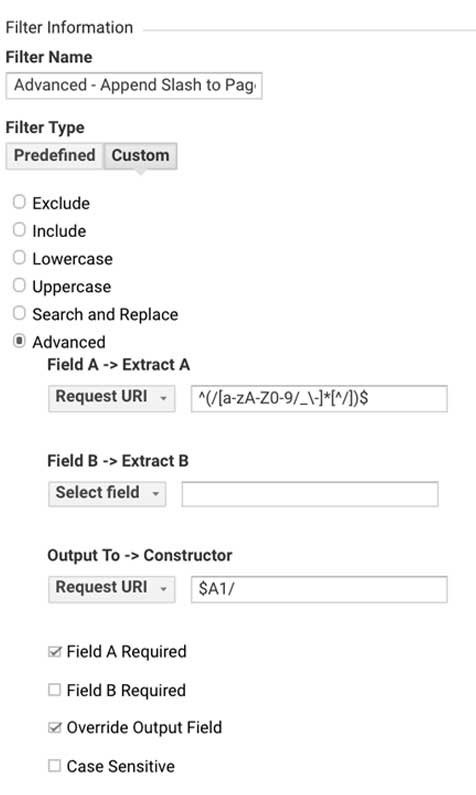Screen dimensions: 476x795
Task: Switch to Predefined filter type tab
Action: click(55, 156)
